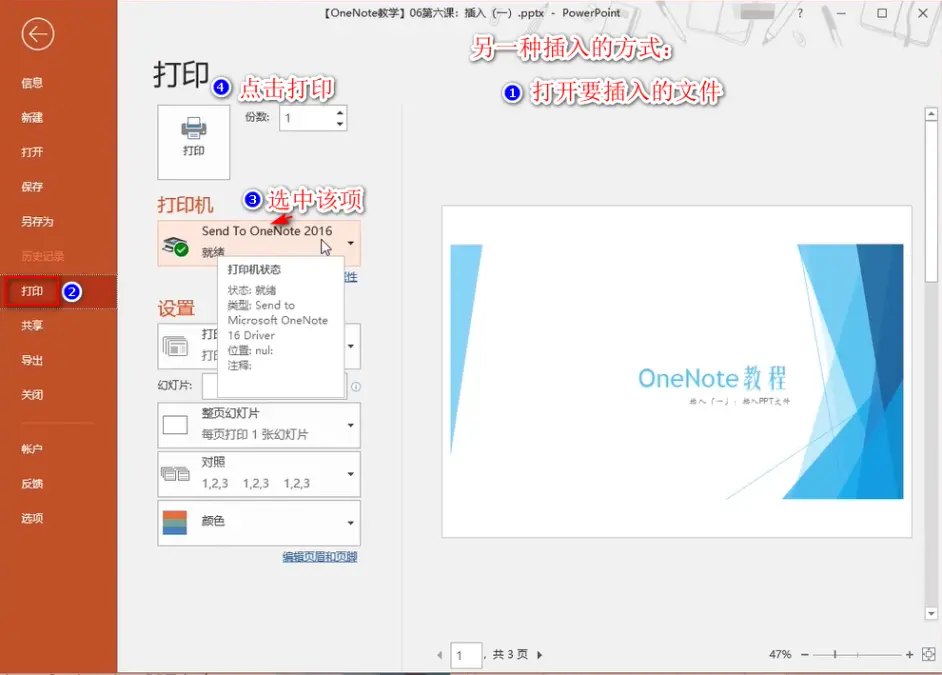
Task: Select 导出 in the sidebar
Action: pos(32,360)
